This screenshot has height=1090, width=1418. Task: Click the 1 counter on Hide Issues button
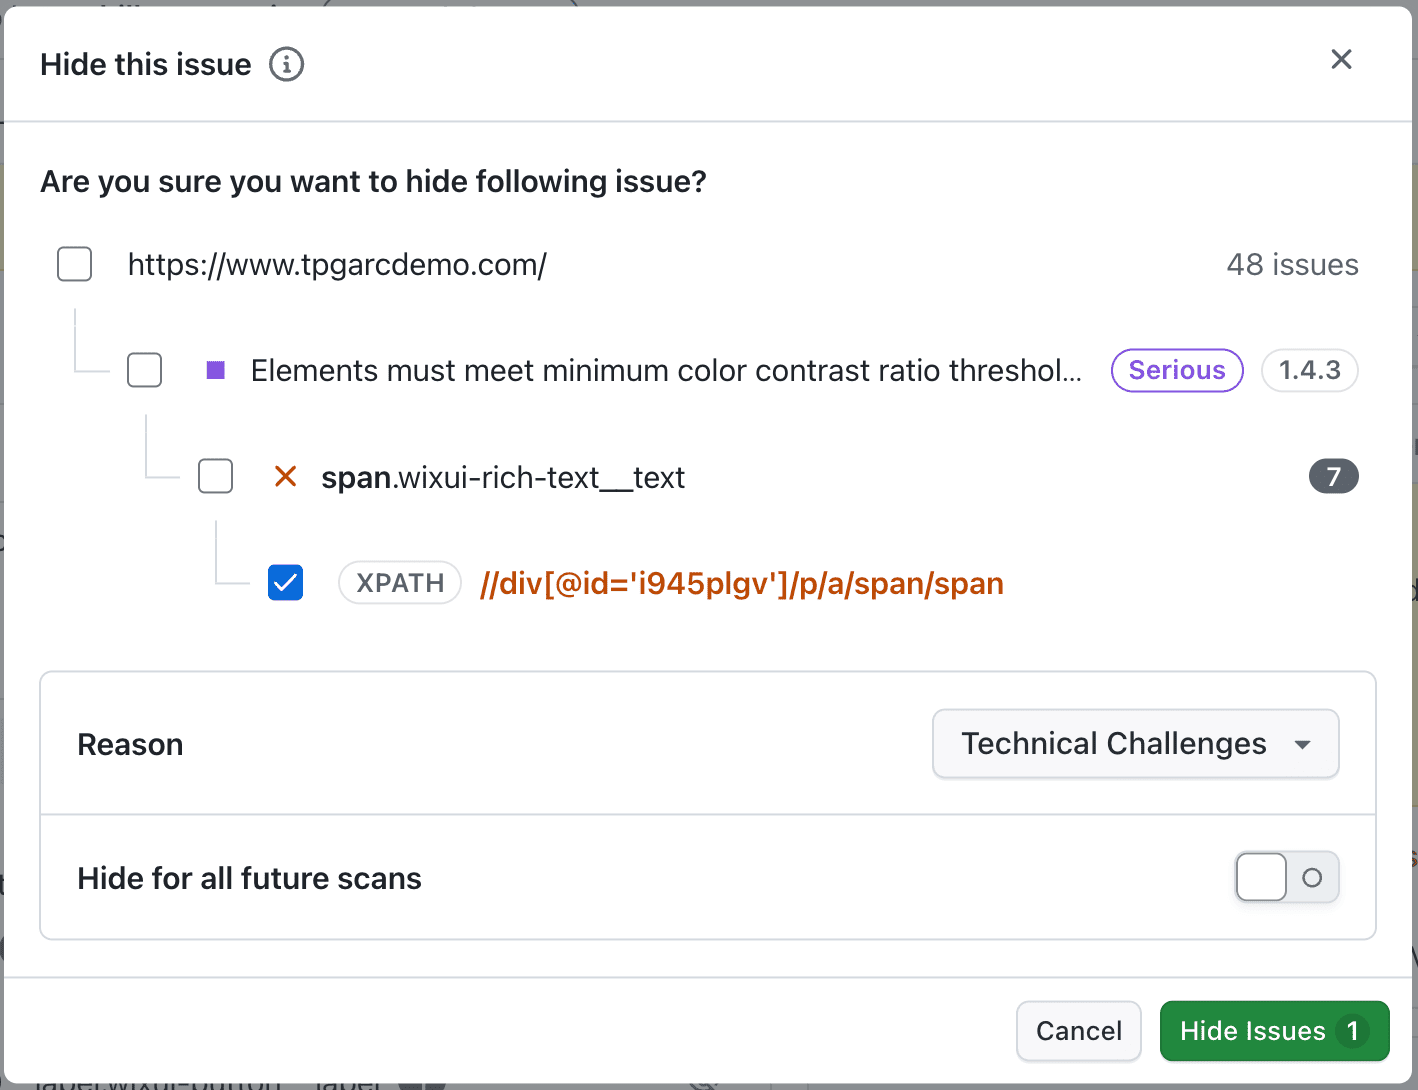[x=1352, y=1031]
